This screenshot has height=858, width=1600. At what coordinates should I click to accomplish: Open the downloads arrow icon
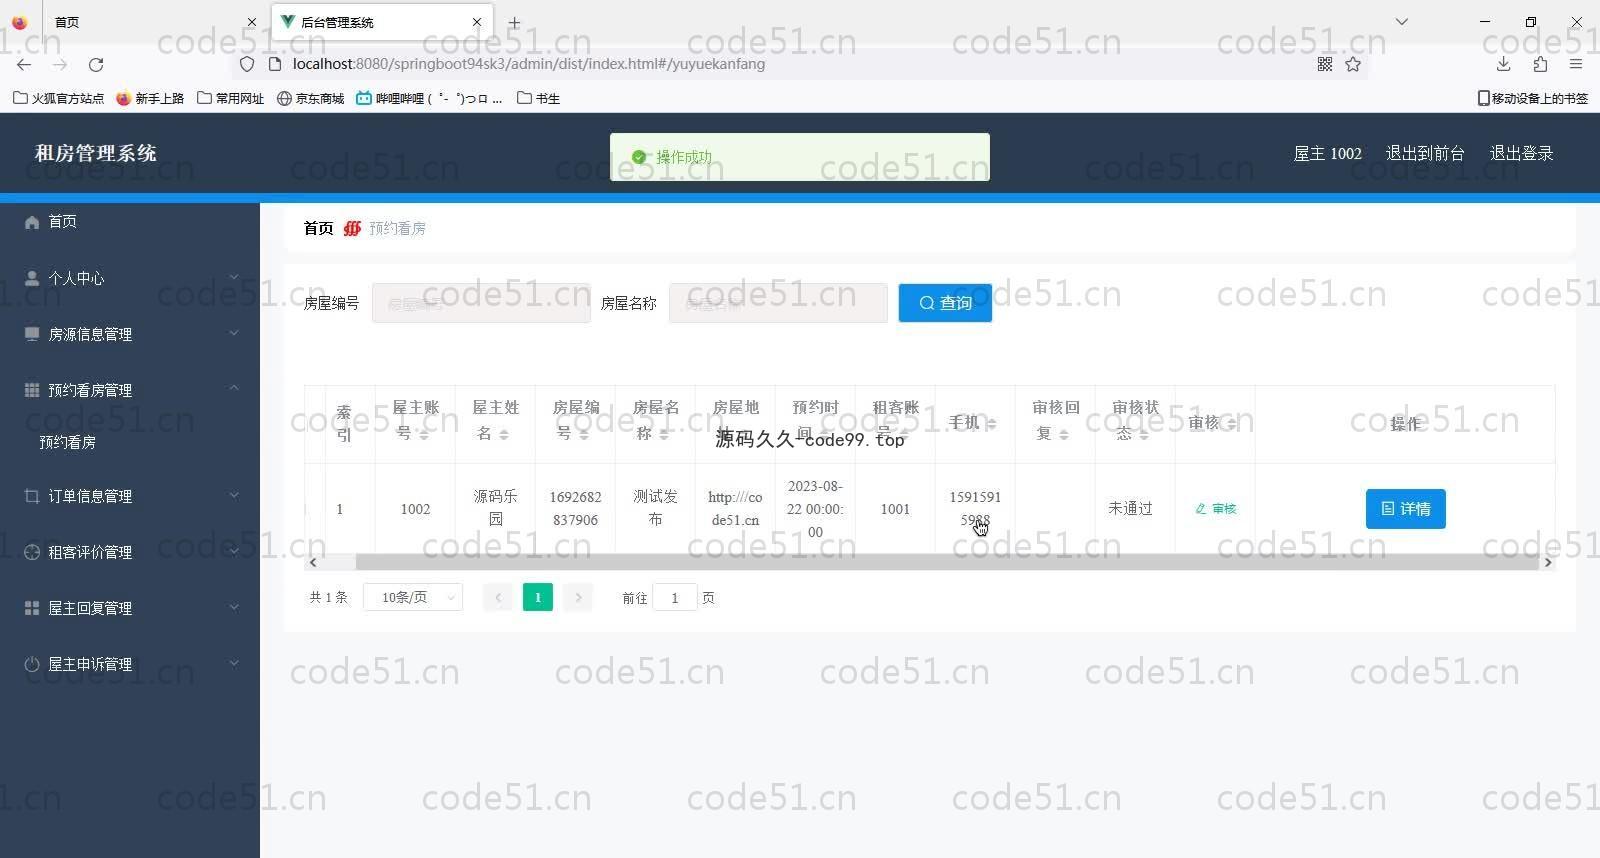[1503, 64]
